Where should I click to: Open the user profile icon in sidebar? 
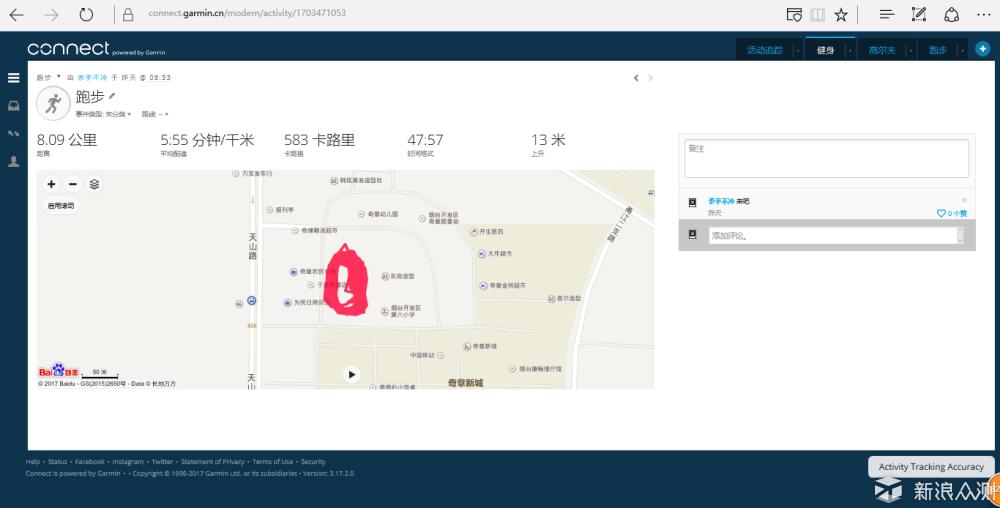click(x=13, y=161)
